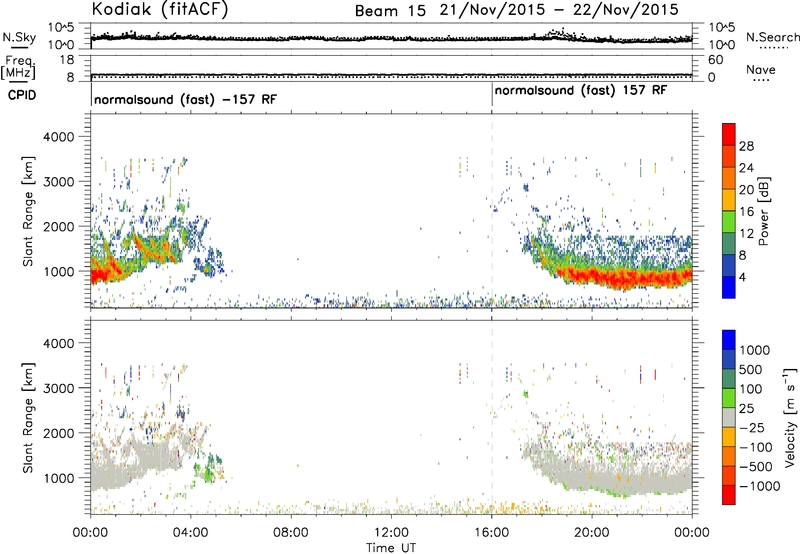Click the dashed 16:00 marker in velocity panel
This screenshot has height=554, width=800.
coord(492,417)
